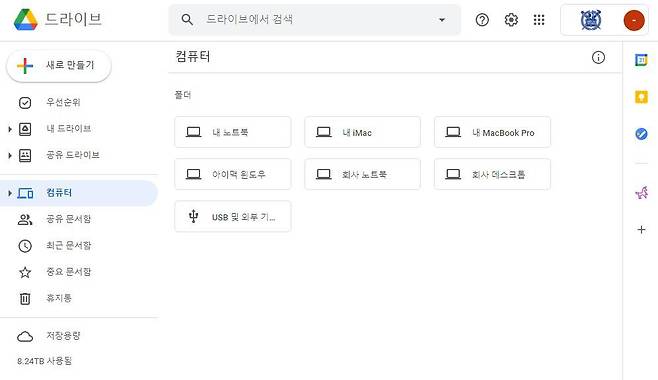Open the help question mark icon
This screenshot has width=658, height=380.
coord(482,19)
